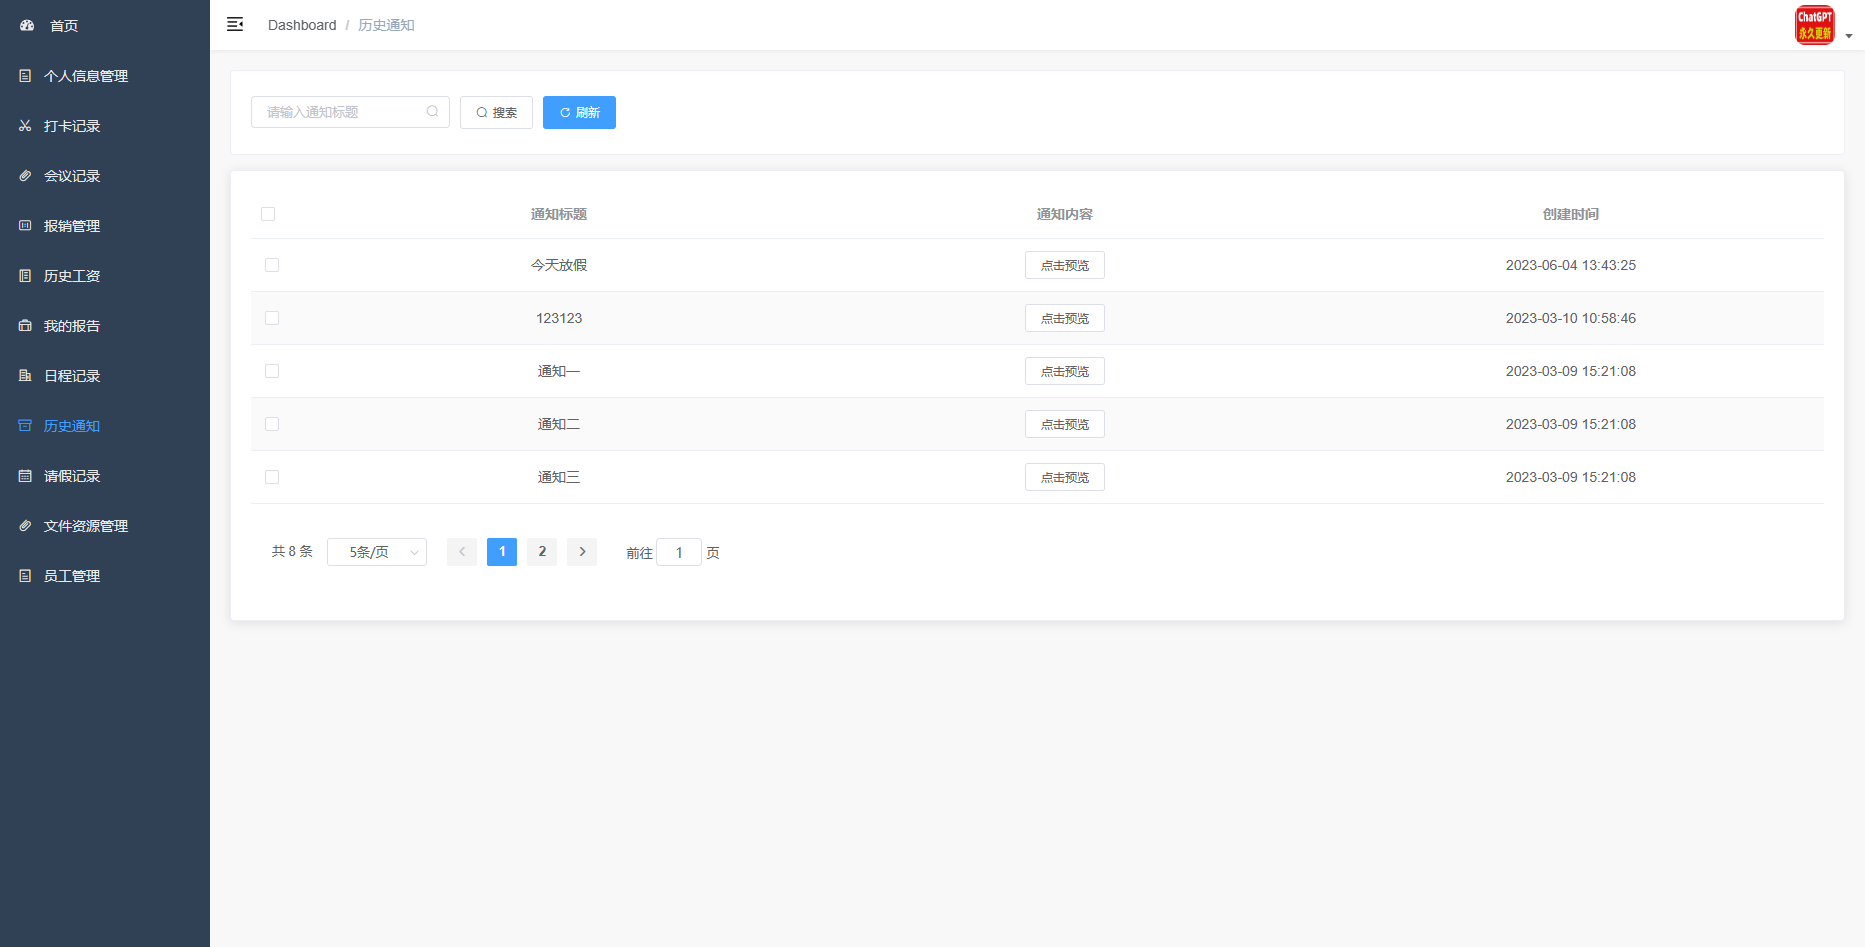Click the 前往 page number input box
Viewport: 1865px width, 947px height.
coord(679,551)
